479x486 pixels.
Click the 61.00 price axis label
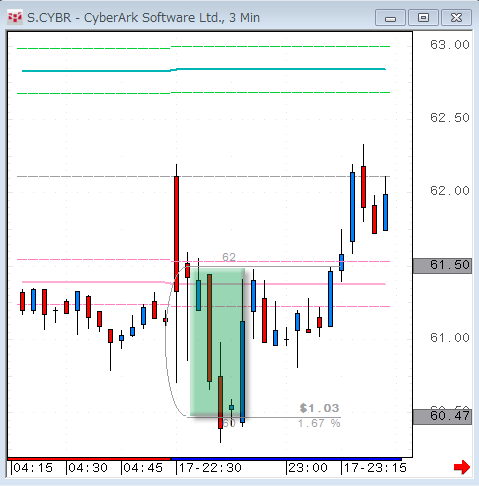[x=450, y=338]
